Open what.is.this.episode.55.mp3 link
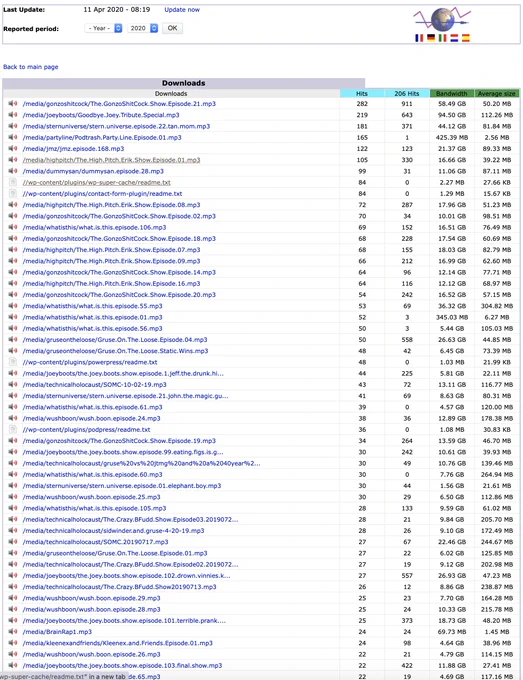The height and width of the screenshot is (680, 523). pos(92,306)
